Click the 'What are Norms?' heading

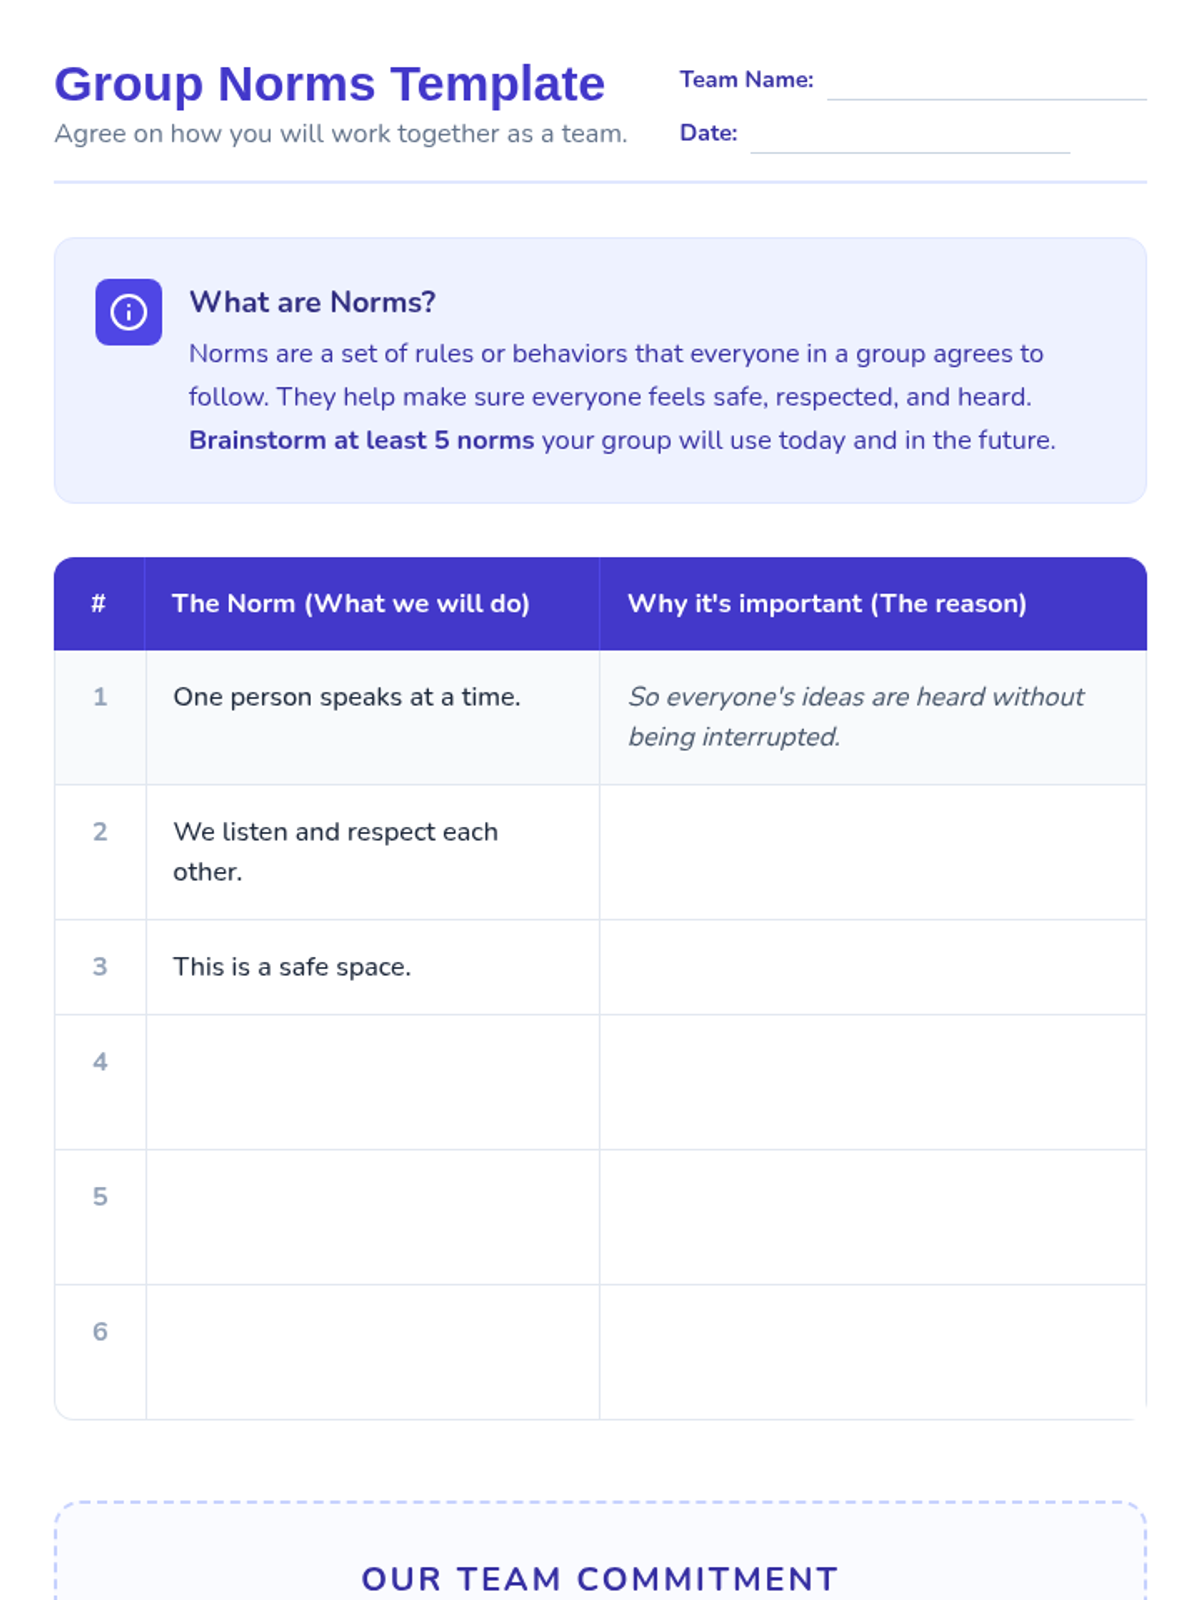tap(312, 302)
